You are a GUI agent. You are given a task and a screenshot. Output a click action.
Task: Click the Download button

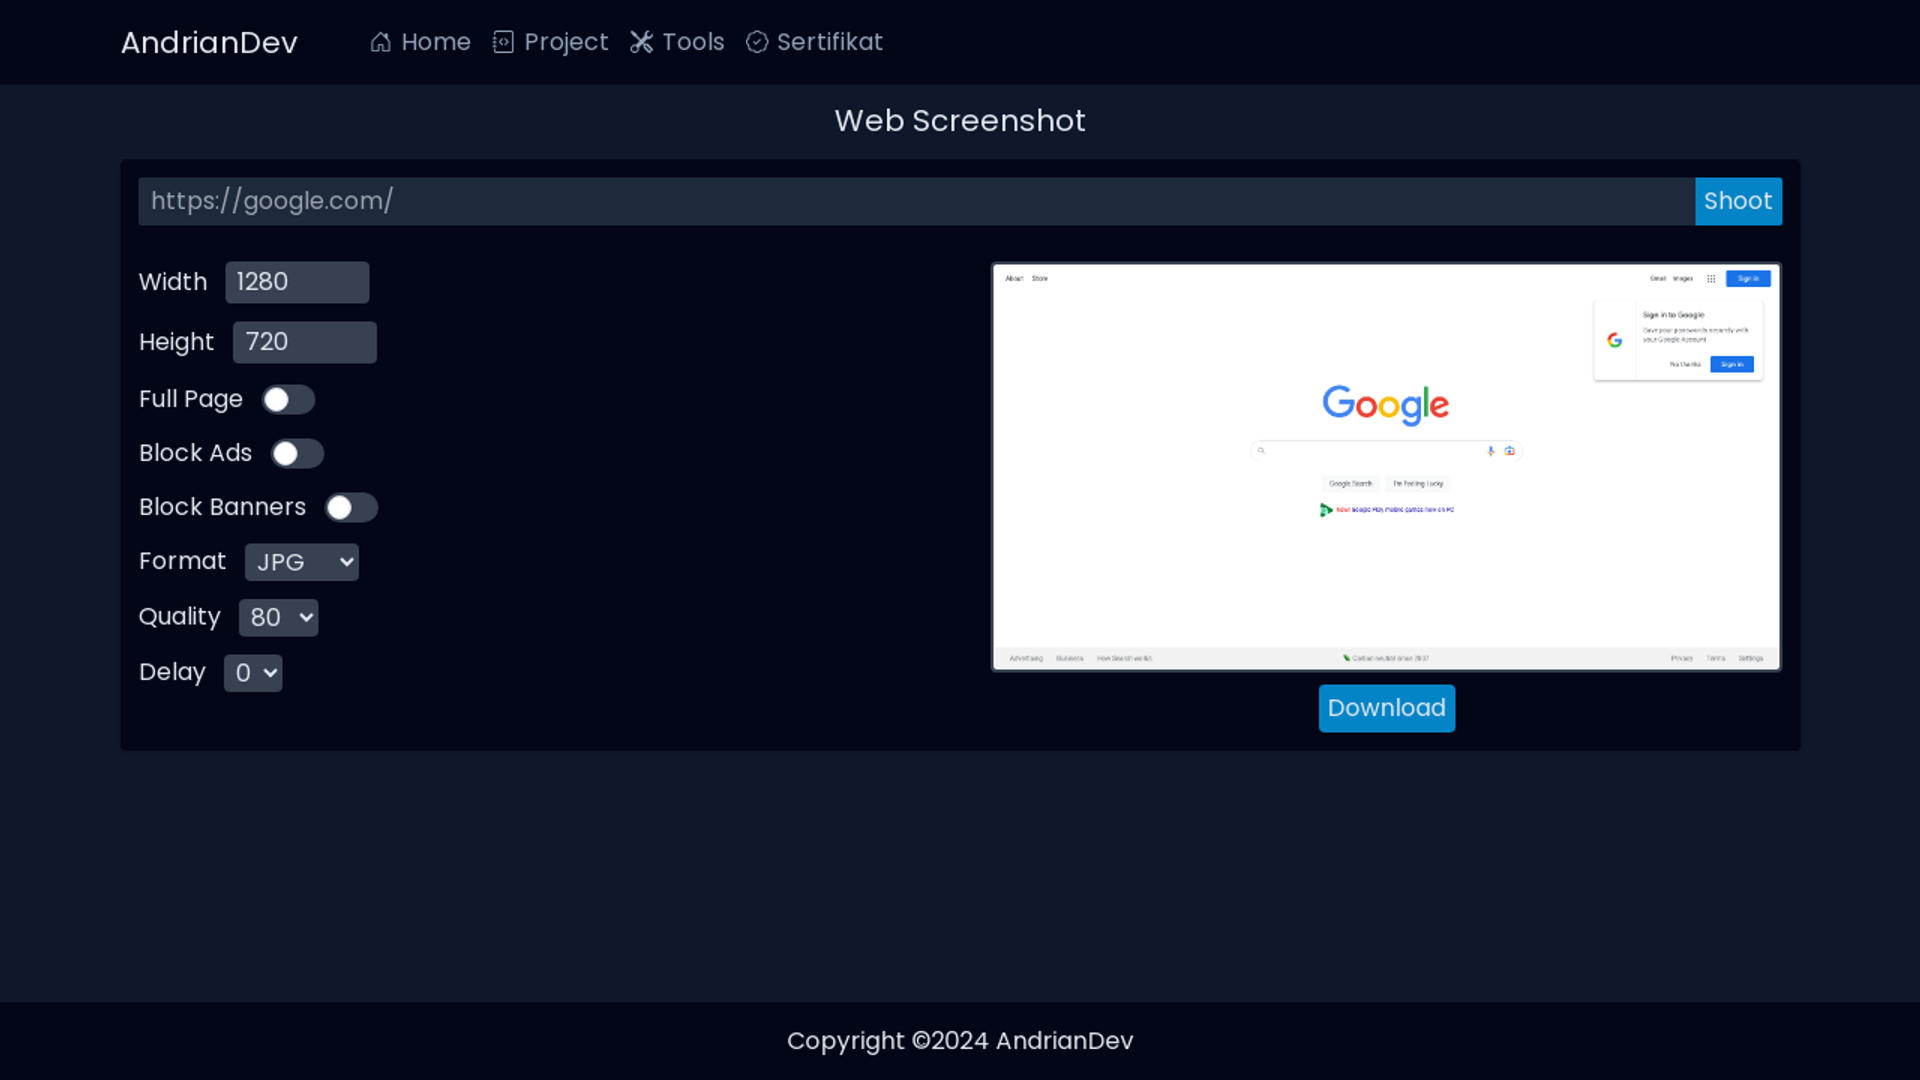(x=1386, y=708)
